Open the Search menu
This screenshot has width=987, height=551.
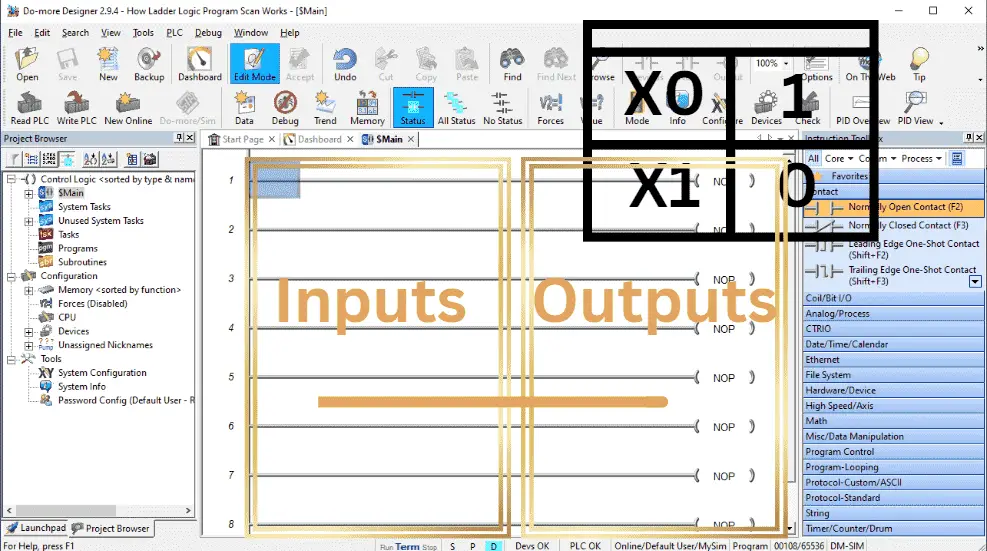pyautogui.click(x=76, y=33)
